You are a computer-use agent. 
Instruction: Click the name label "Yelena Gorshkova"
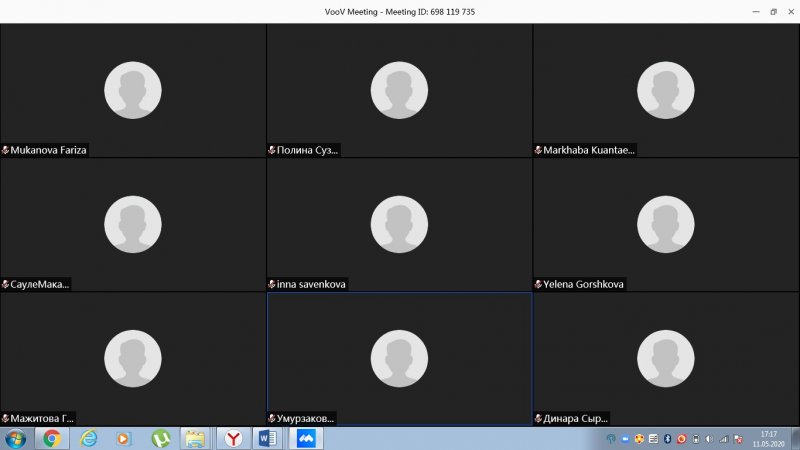[x=583, y=284]
